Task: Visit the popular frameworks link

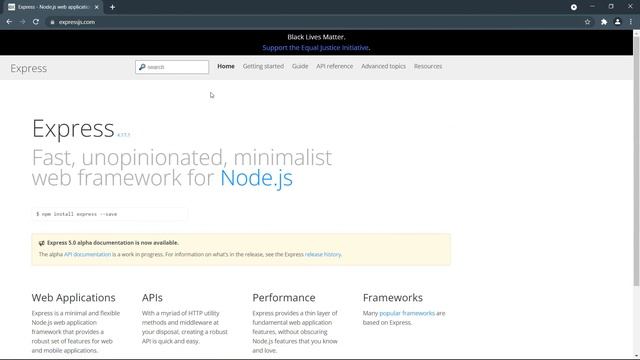Action: tap(407, 313)
